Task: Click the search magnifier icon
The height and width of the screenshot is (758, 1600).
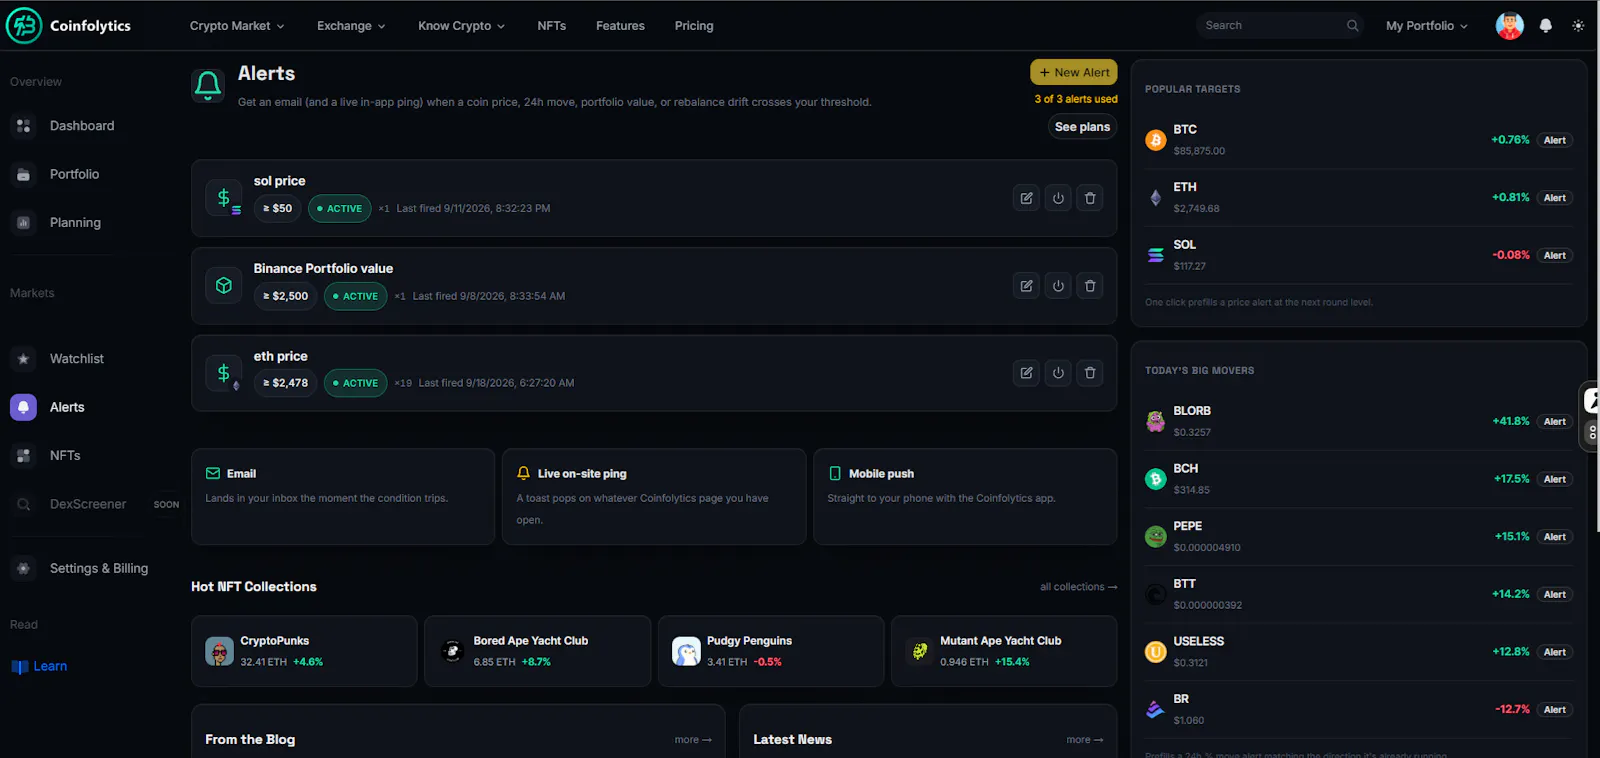Action: pyautogui.click(x=1352, y=26)
